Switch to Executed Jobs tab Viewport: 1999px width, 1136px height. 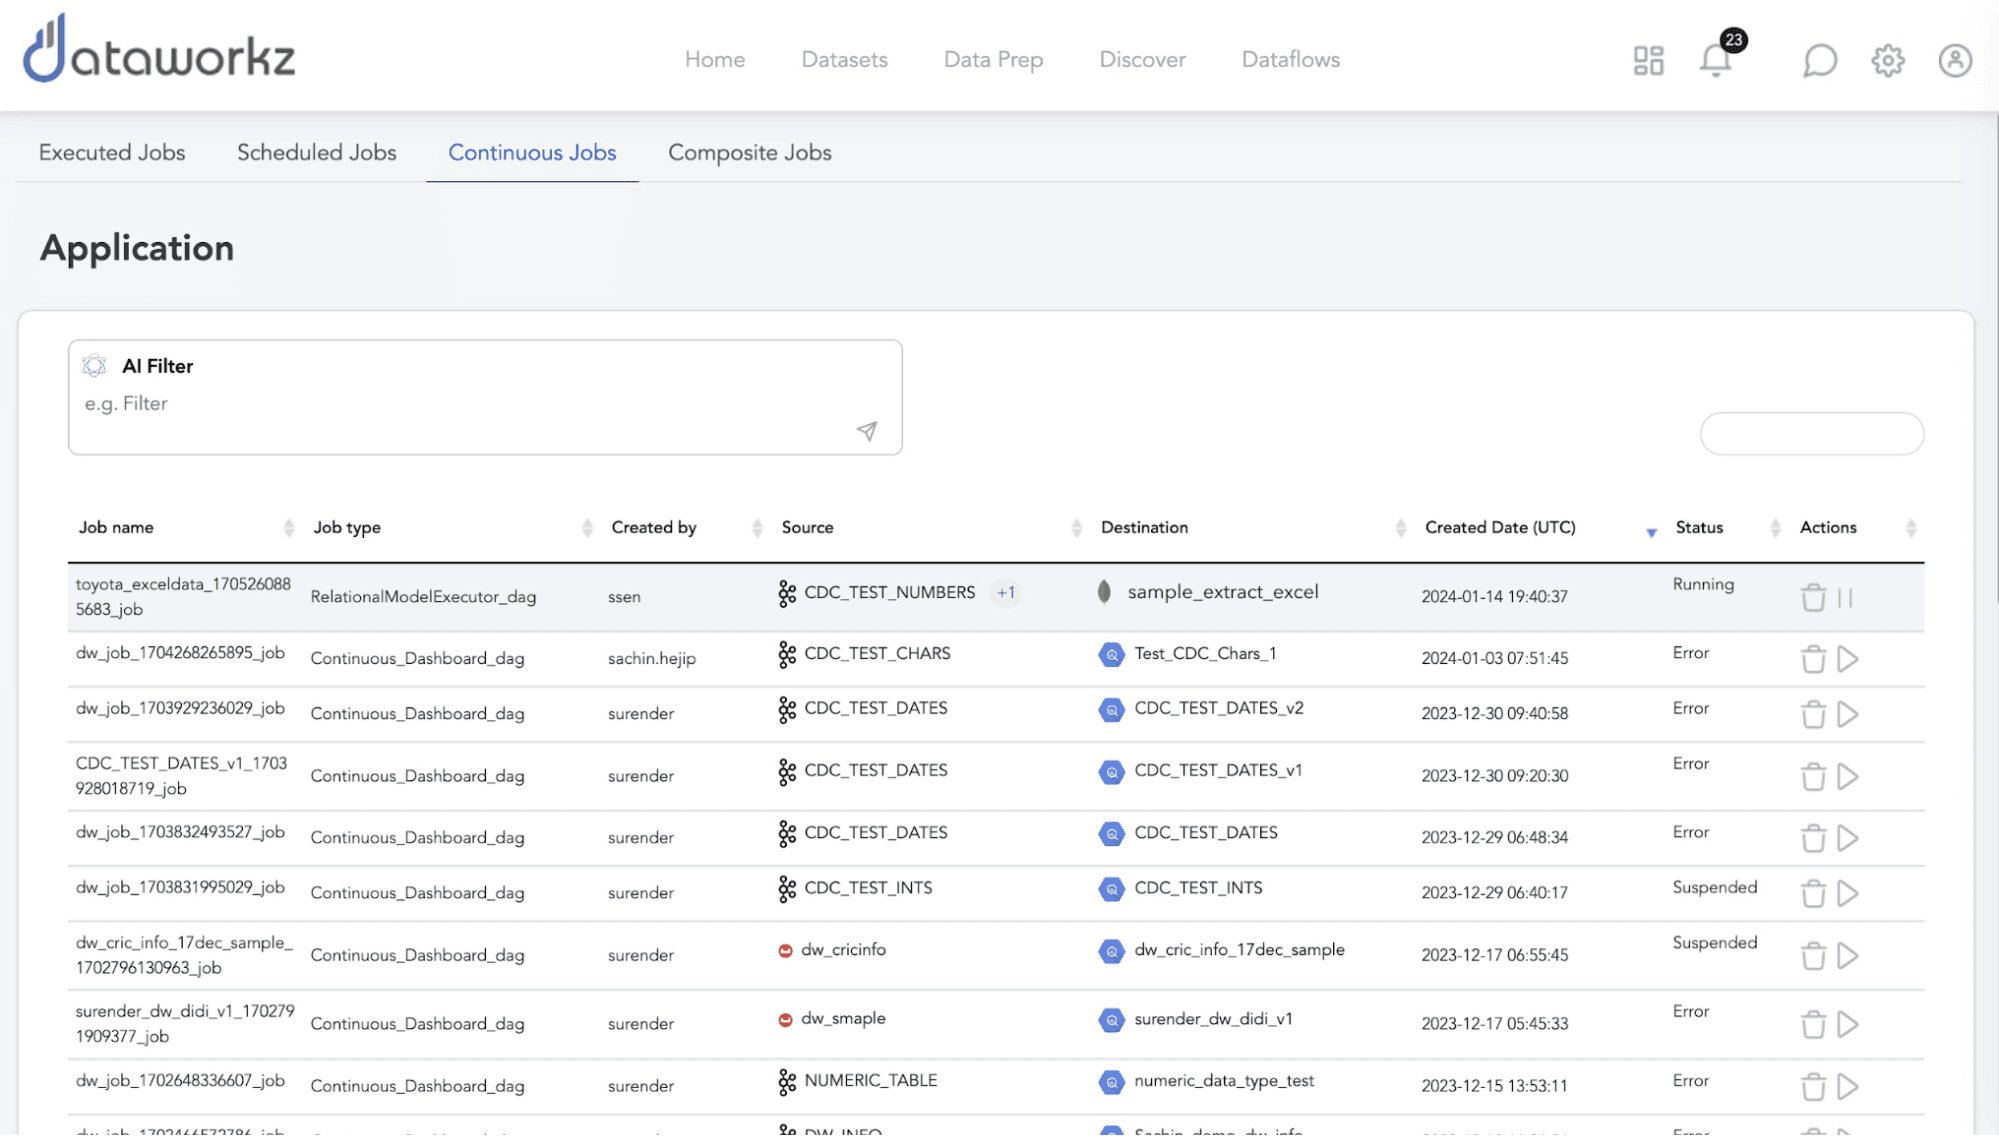tap(112, 153)
